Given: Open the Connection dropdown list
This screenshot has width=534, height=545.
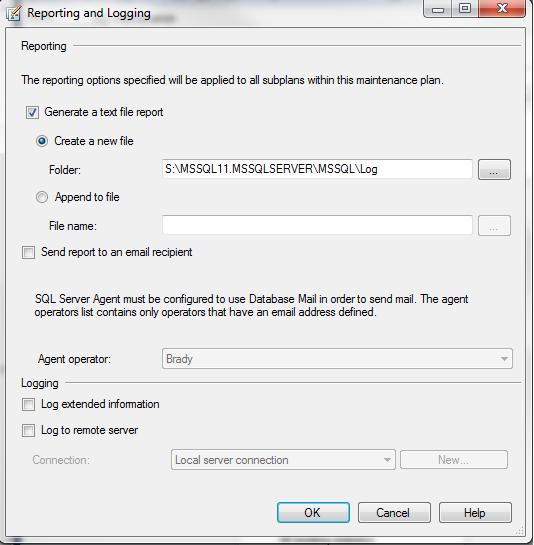Looking at the screenshot, I should [x=283, y=460].
